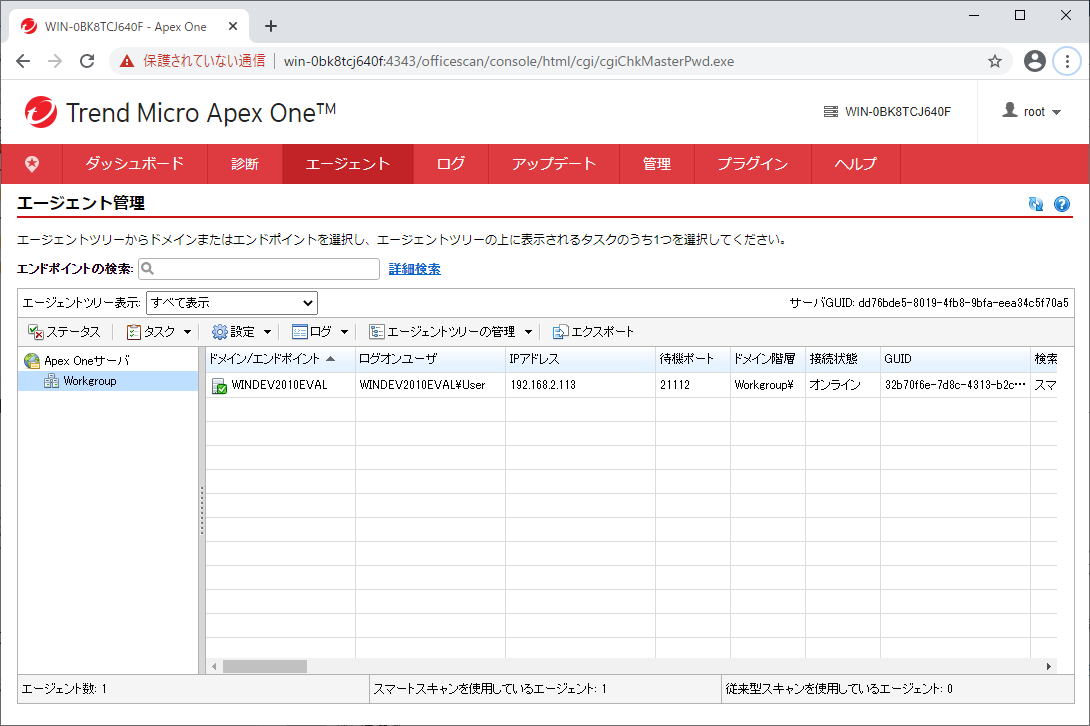This screenshot has width=1090, height=726.
Task: Click the agent tree management icon
Action: 377,332
